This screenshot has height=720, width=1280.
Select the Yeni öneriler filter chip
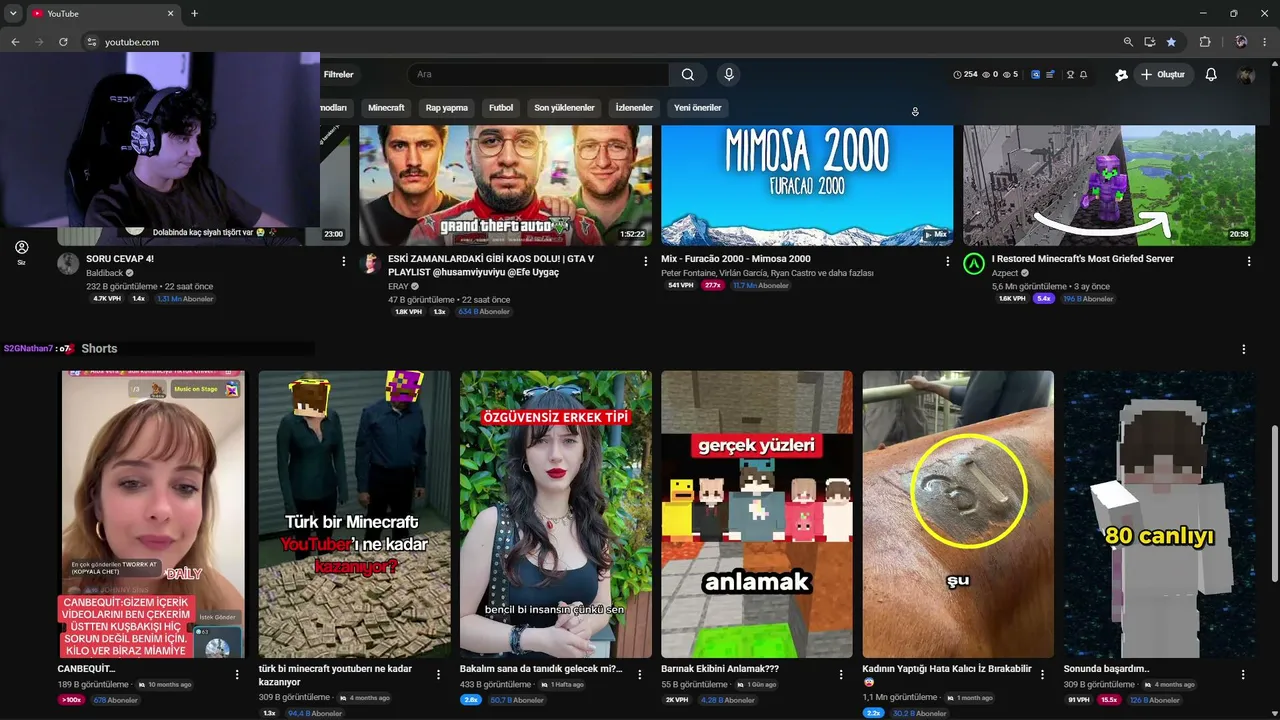698,108
